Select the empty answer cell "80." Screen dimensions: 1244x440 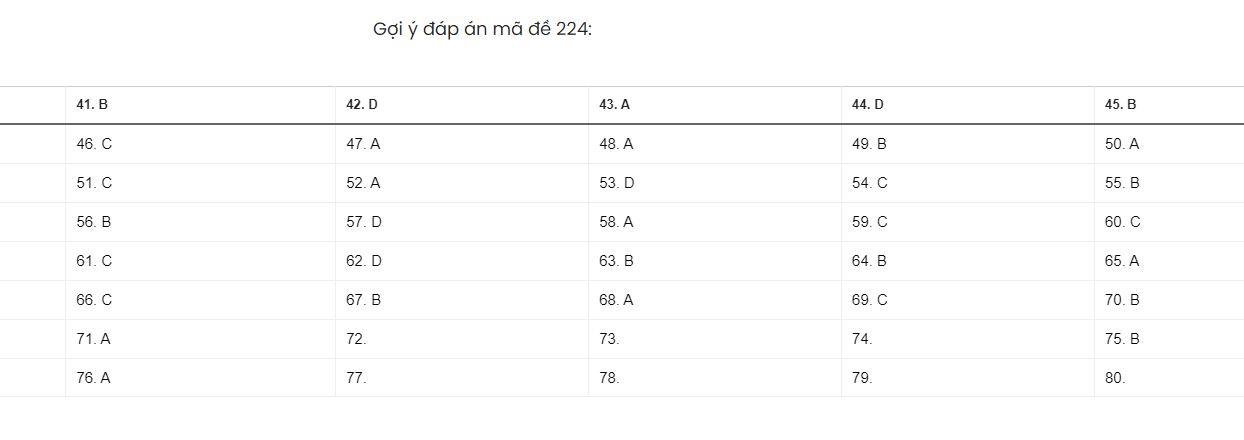(1115, 378)
